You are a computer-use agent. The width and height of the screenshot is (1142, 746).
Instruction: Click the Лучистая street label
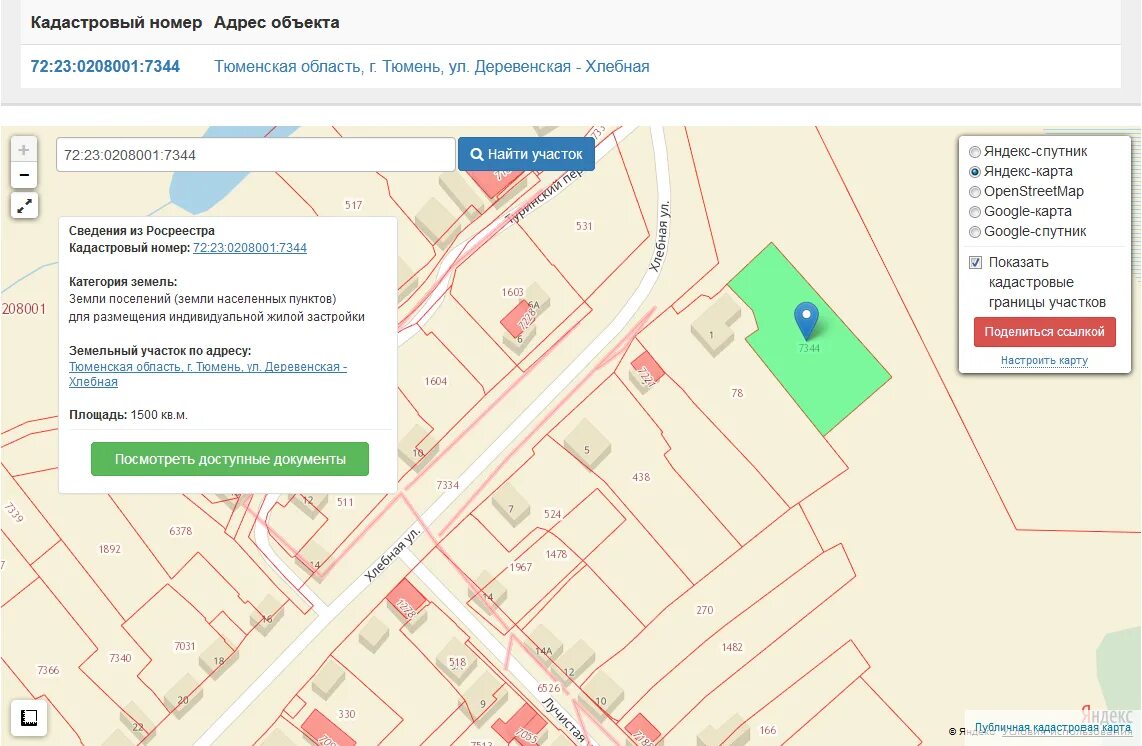click(x=564, y=719)
